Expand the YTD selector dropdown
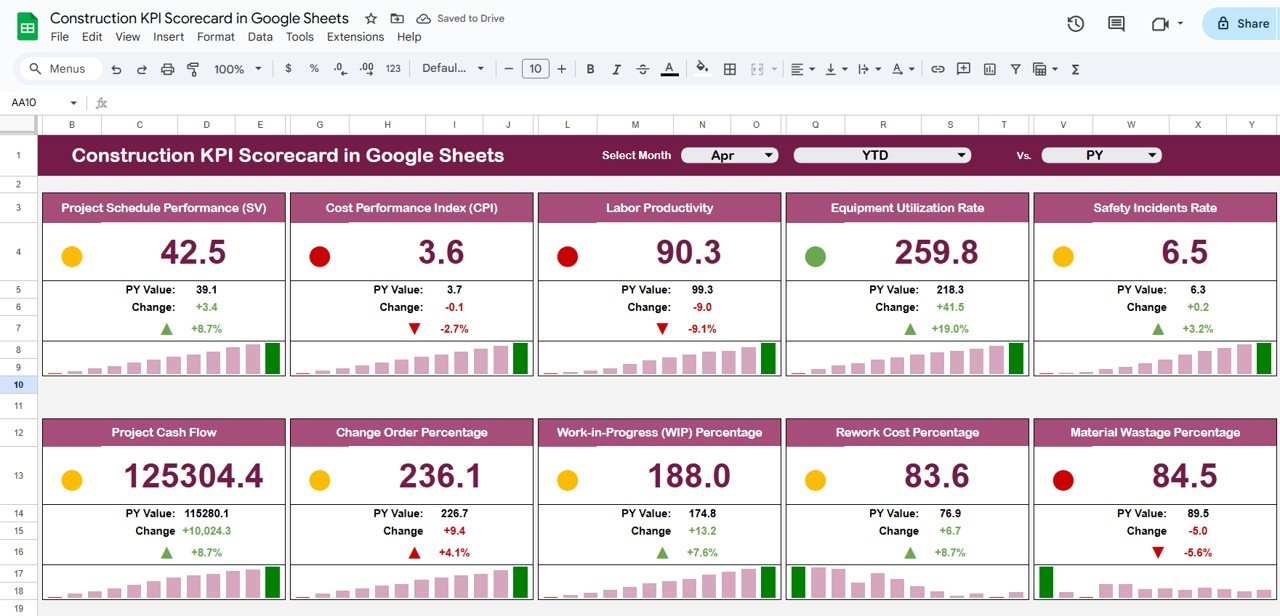The image size is (1280, 616). (881, 155)
